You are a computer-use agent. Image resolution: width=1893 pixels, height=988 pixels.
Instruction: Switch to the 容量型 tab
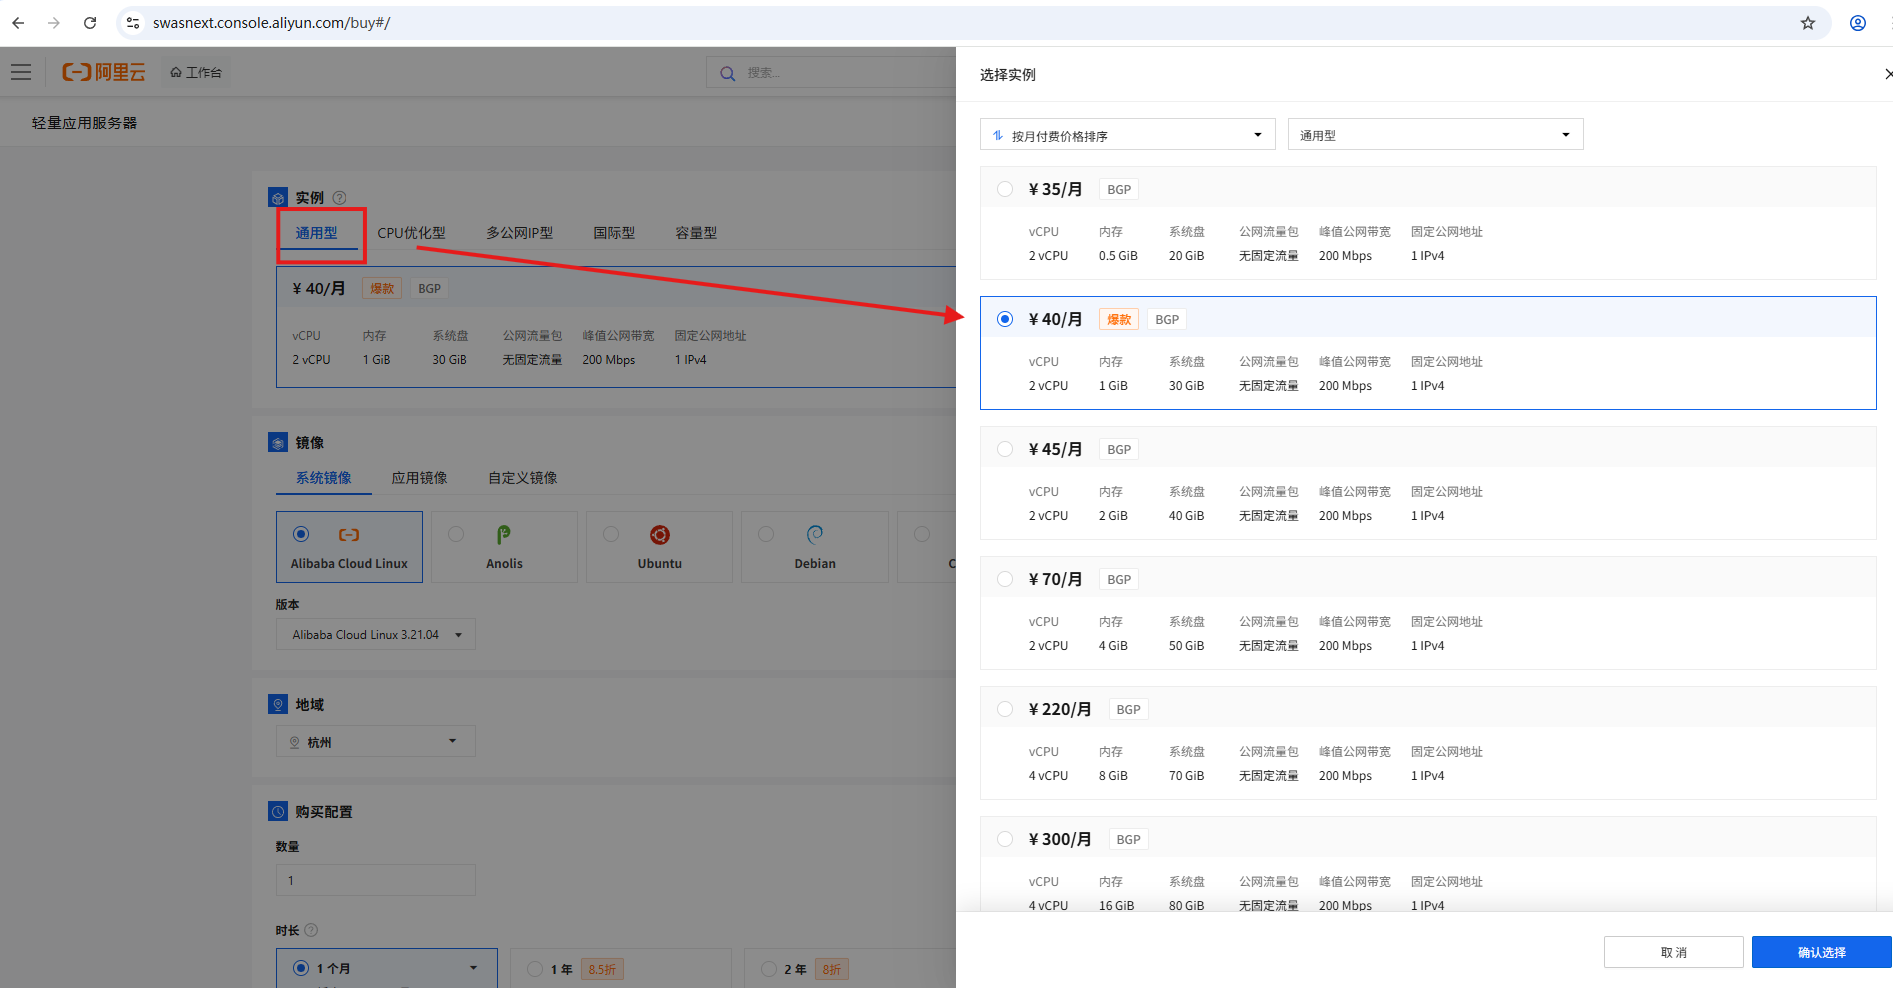(696, 233)
